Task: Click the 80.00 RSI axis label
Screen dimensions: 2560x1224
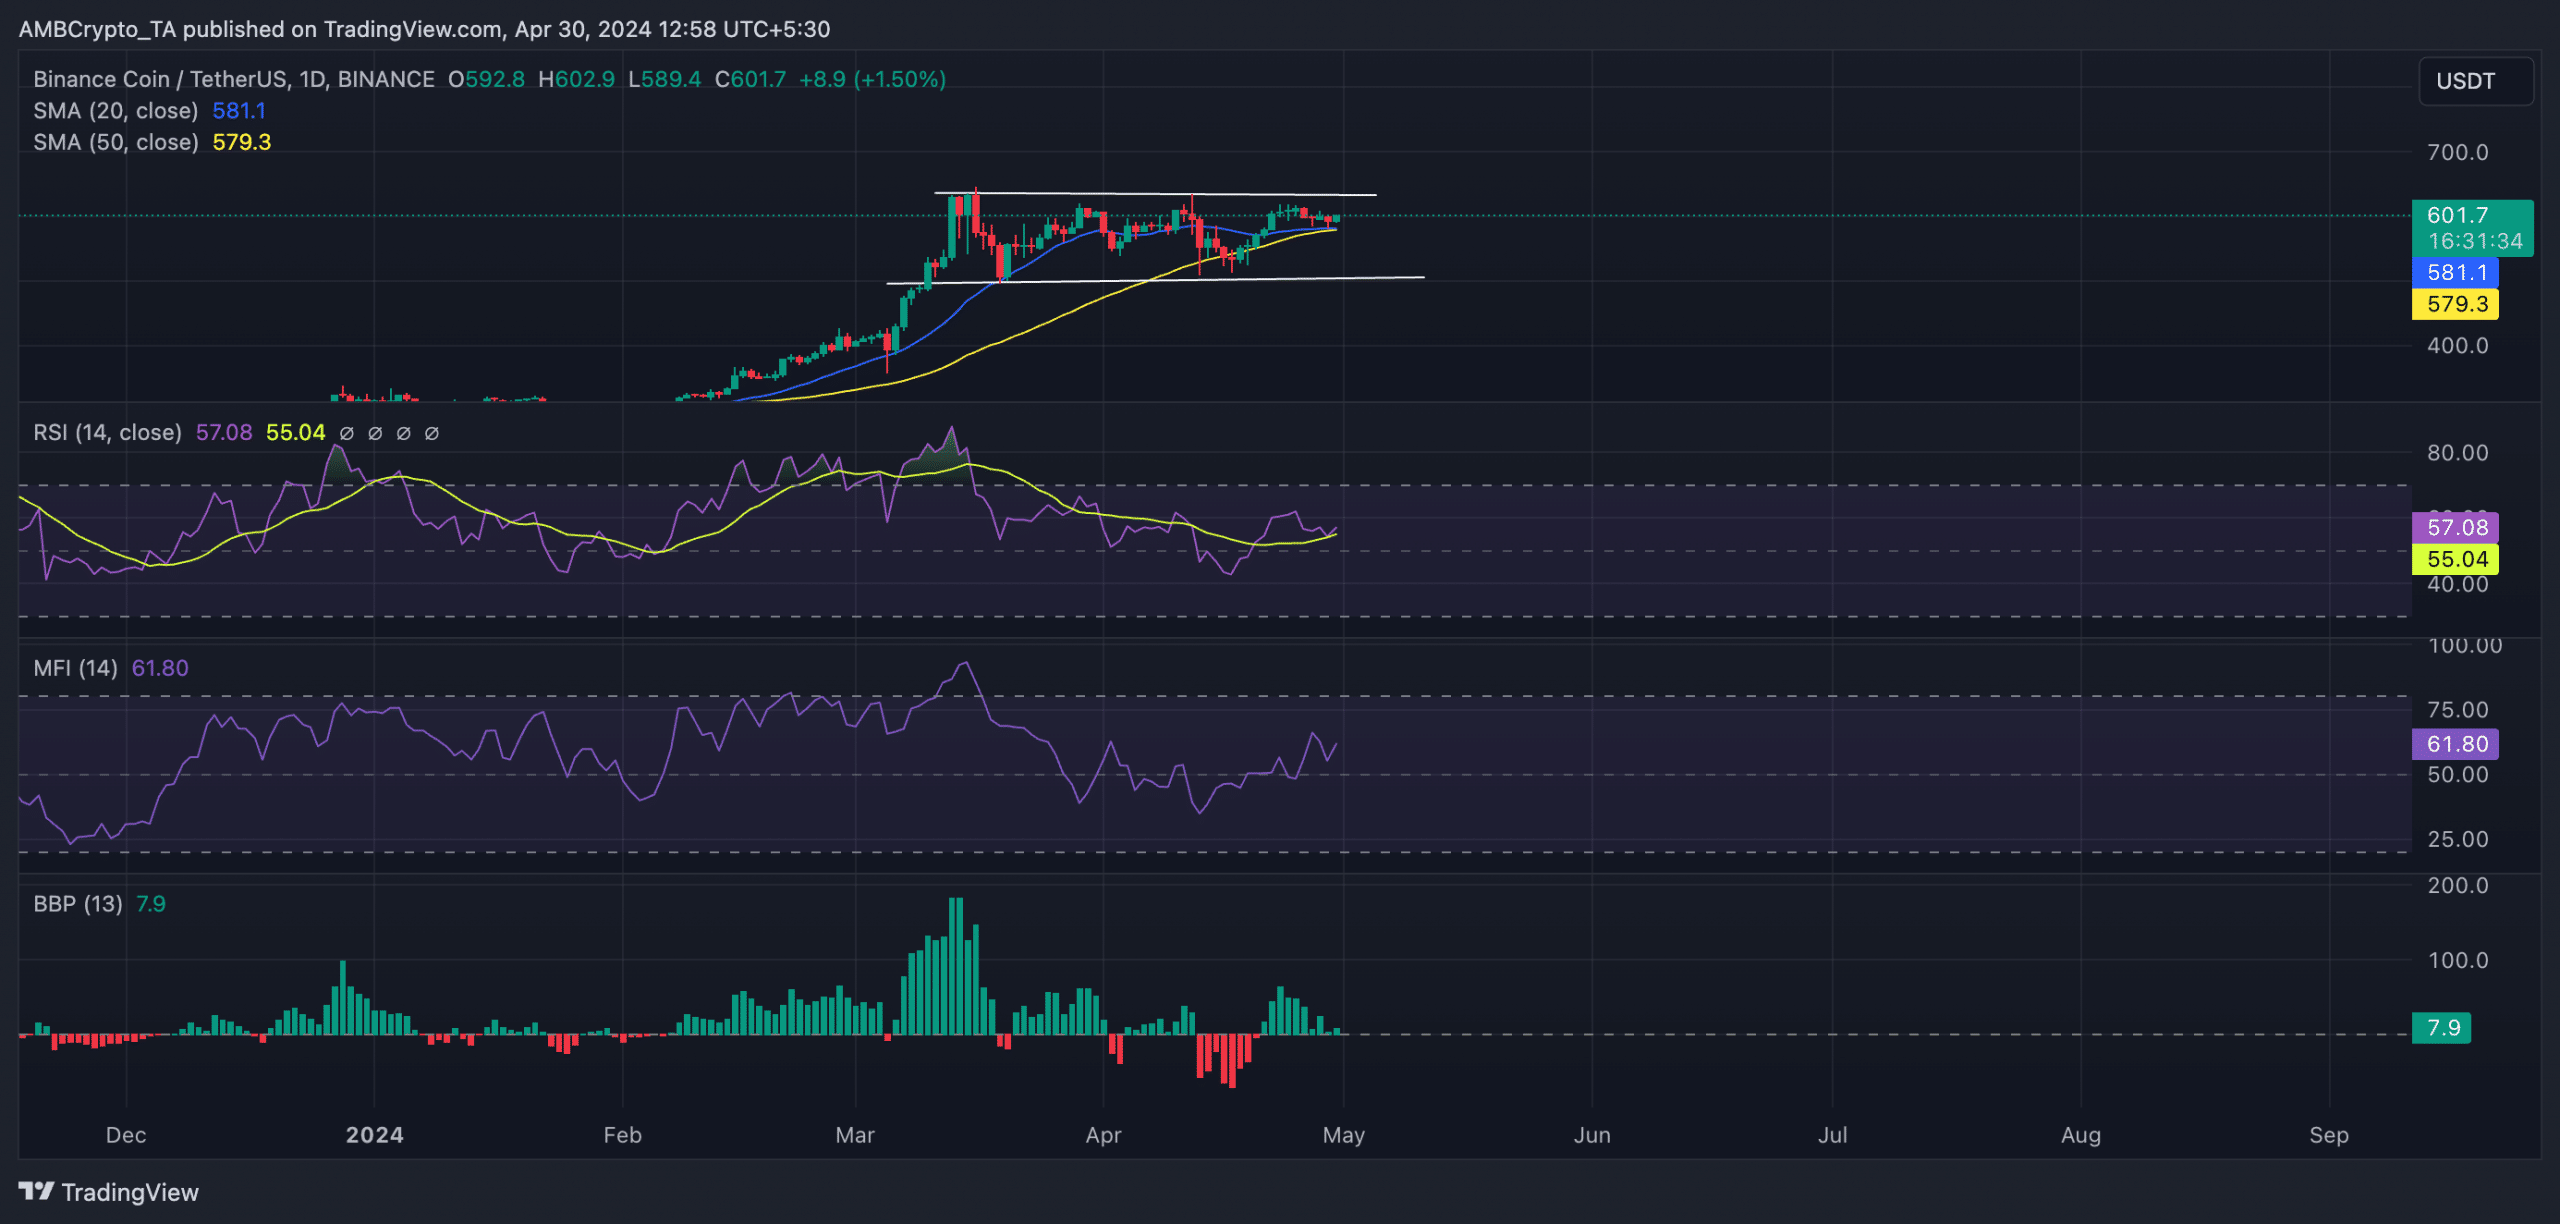Action: click(x=2457, y=453)
